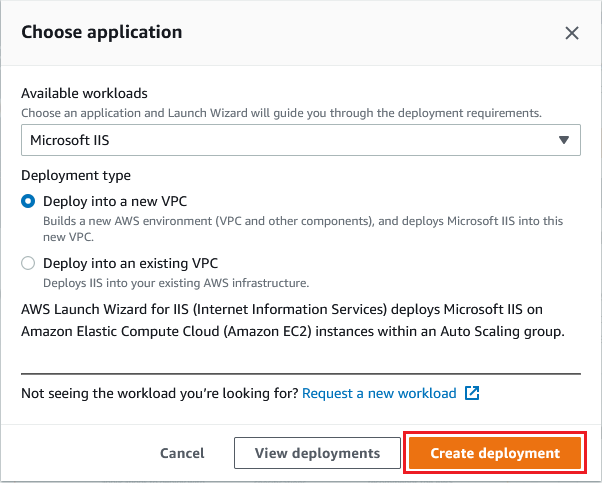602x483 pixels.
Task: Select Deploy into an existing VPC
Action: point(28,263)
